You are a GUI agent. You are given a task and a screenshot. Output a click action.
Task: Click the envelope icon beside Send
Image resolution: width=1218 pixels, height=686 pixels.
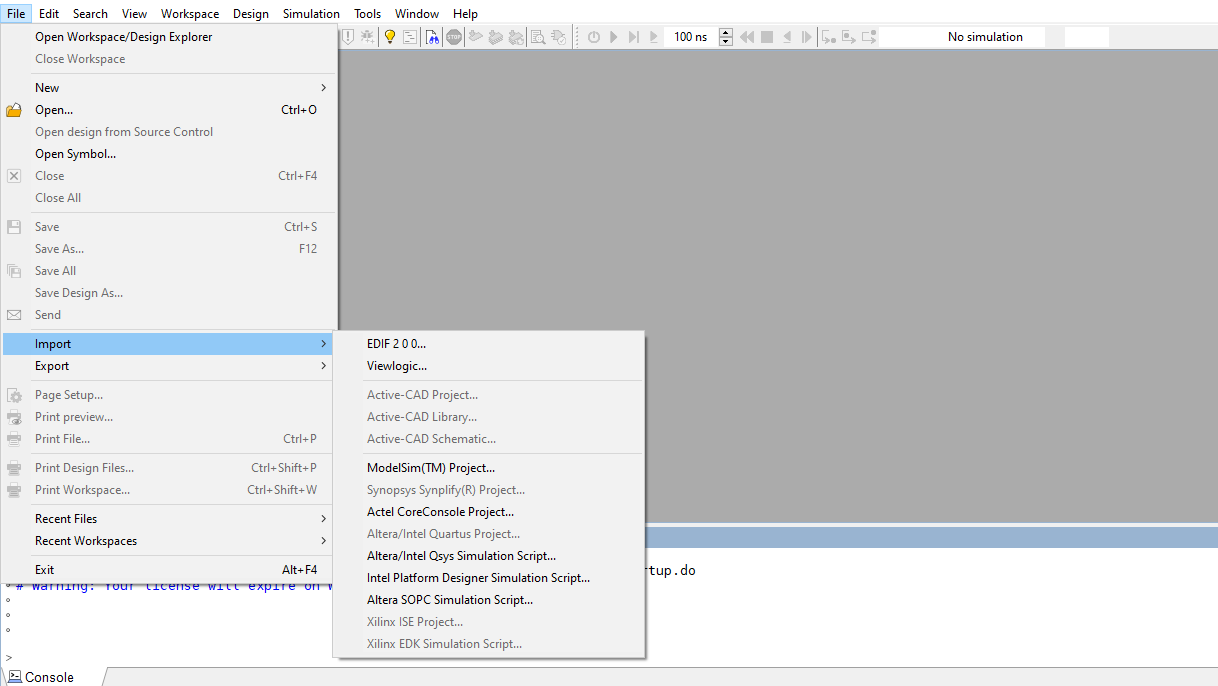click(14, 315)
